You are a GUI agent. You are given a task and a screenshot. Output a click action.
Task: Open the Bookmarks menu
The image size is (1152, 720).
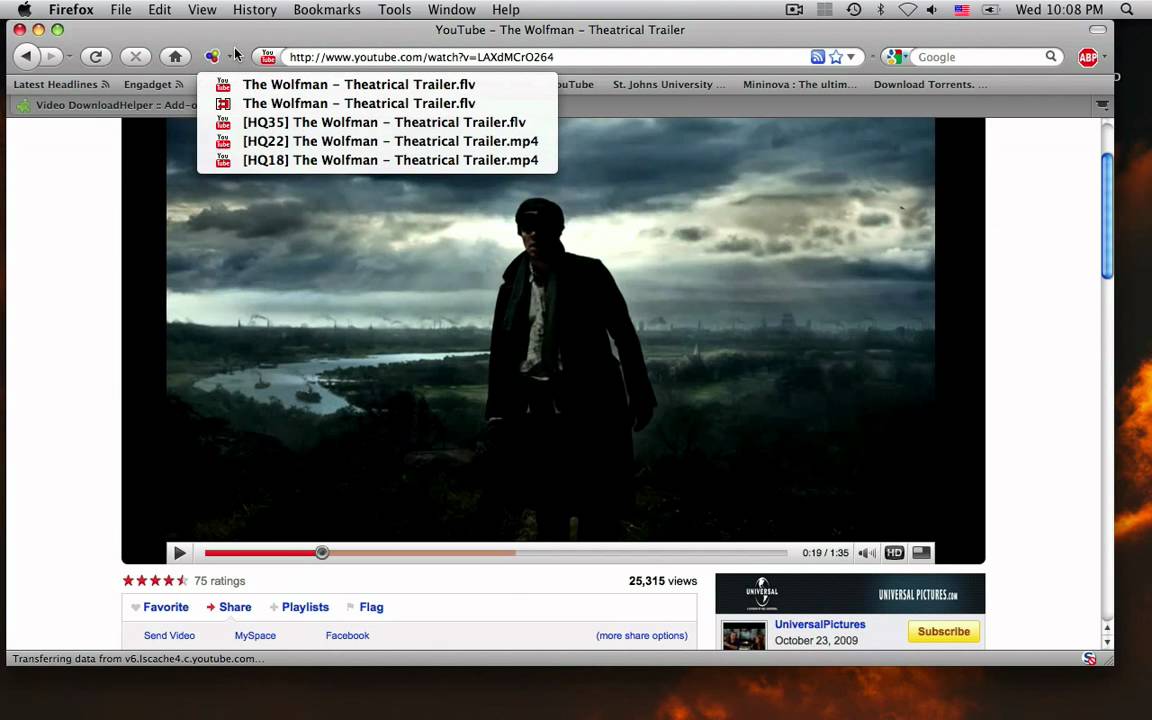tap(327, 10)
